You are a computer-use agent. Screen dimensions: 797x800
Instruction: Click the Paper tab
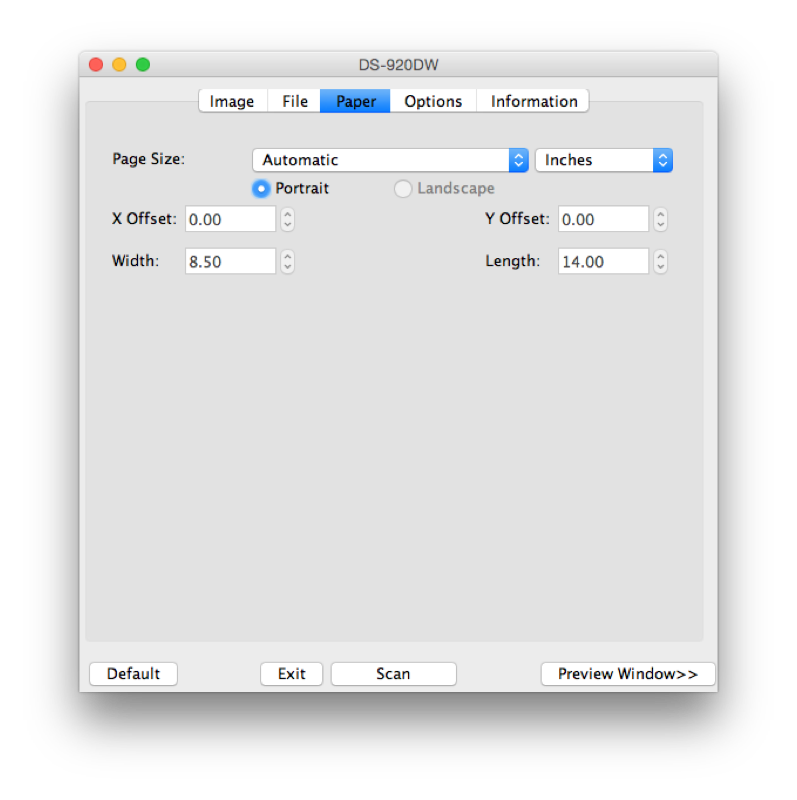(x=356, y=101)
